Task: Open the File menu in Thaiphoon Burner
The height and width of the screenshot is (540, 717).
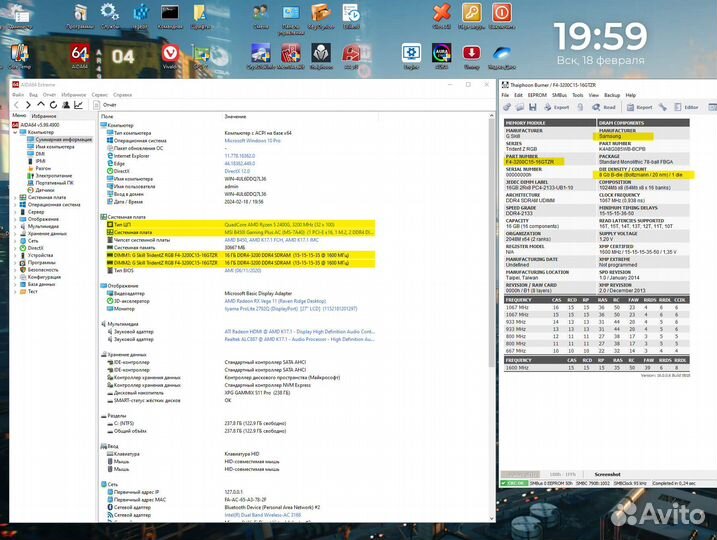Action: (x=505, y=95)
